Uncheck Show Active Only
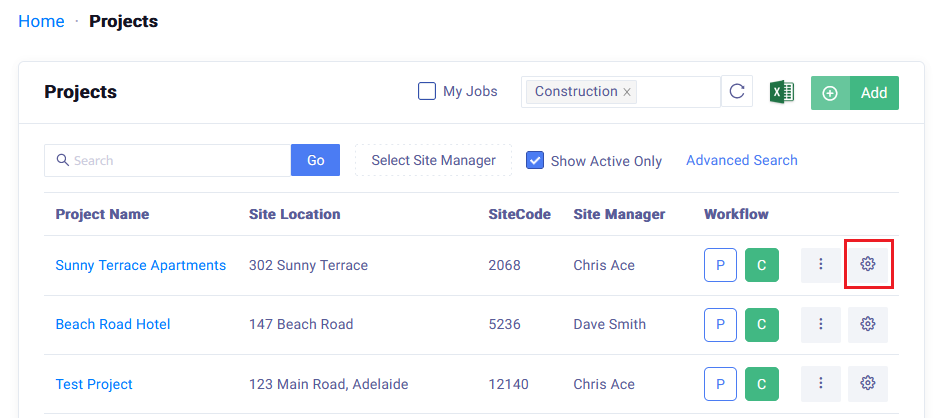937x418 pixels. (535, 160)
